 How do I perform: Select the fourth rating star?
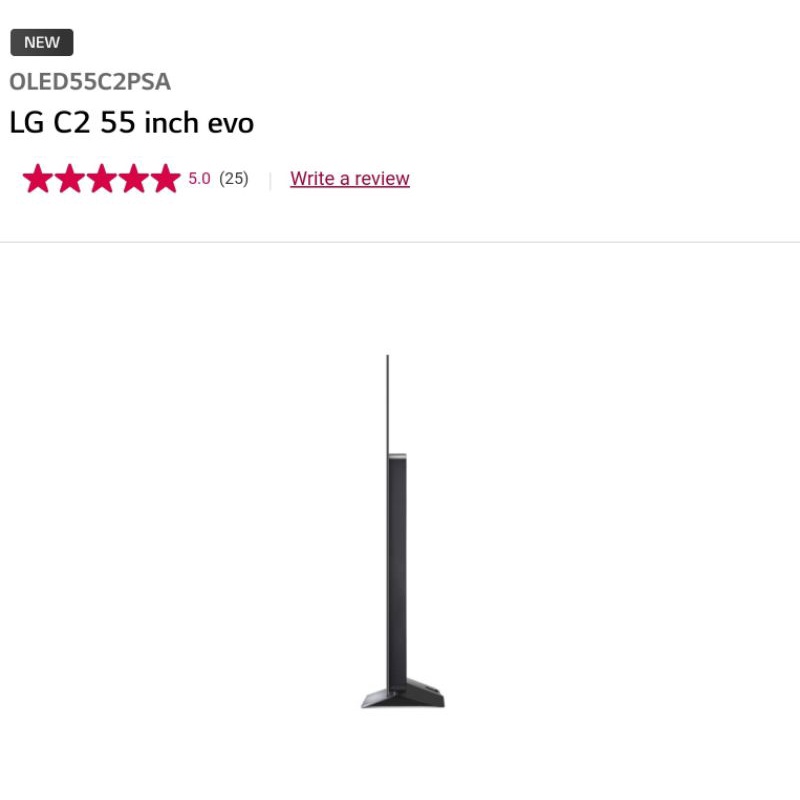tap(134, 178)
